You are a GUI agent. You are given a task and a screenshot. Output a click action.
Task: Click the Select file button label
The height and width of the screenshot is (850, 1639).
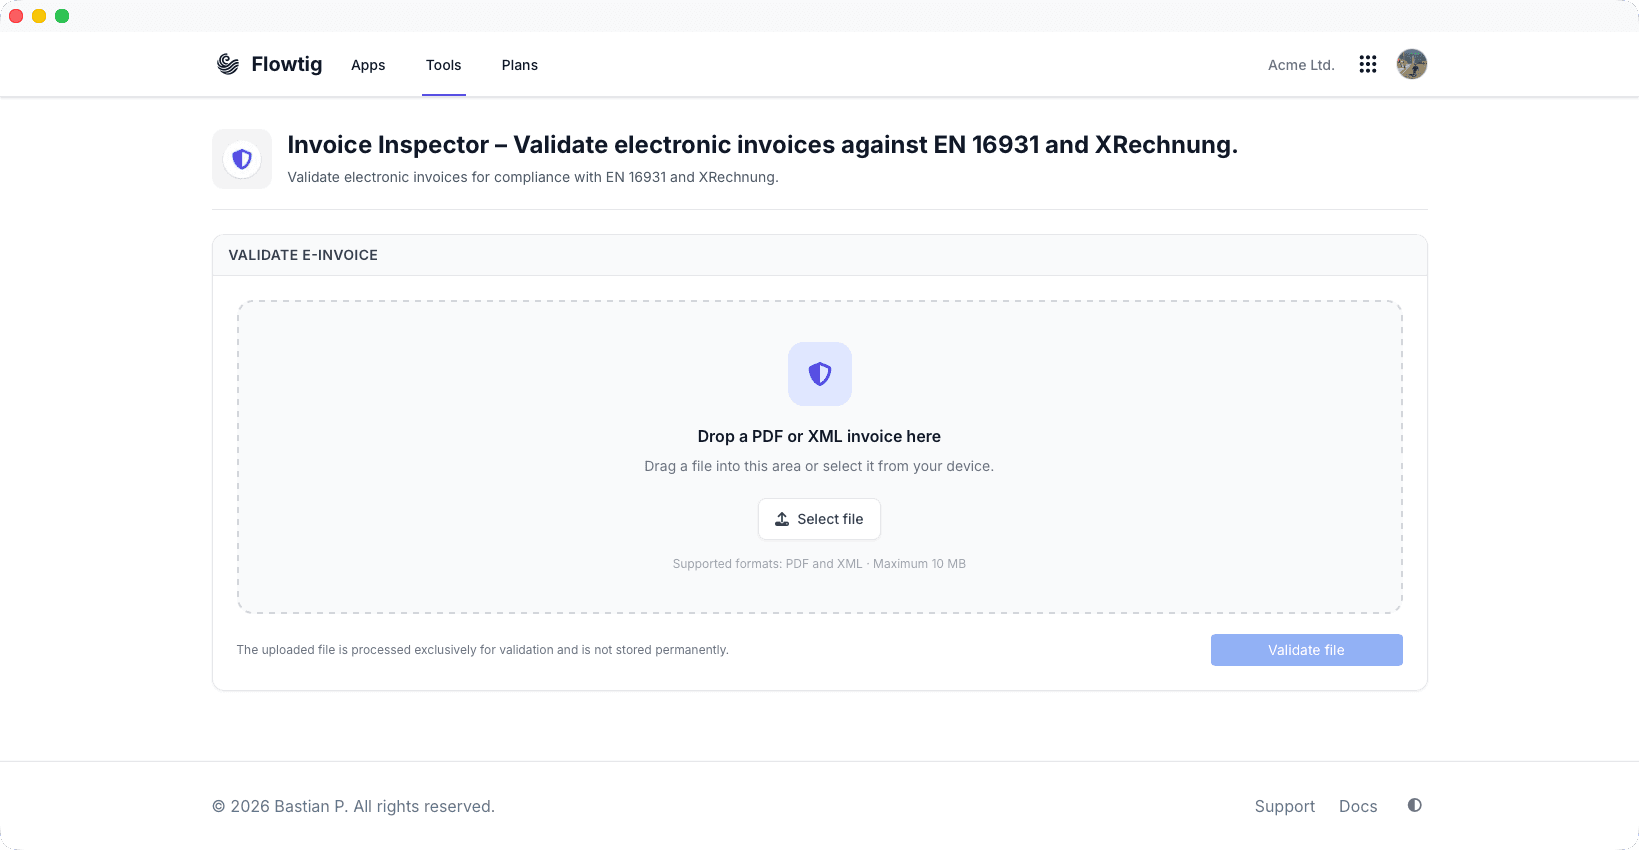pyautogui.click(x=830, y=519)
